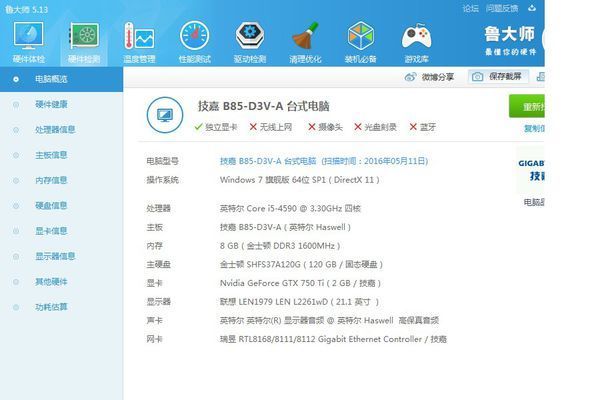
Task: Launch the 性能测试 performance test icon
Action: 194,36
